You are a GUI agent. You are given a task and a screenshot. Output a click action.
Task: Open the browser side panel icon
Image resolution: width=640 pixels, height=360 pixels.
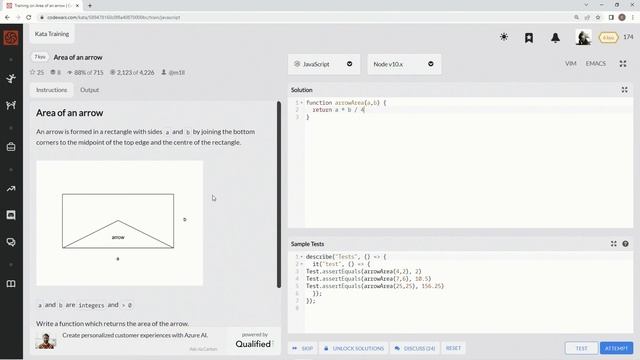[611, 18]
